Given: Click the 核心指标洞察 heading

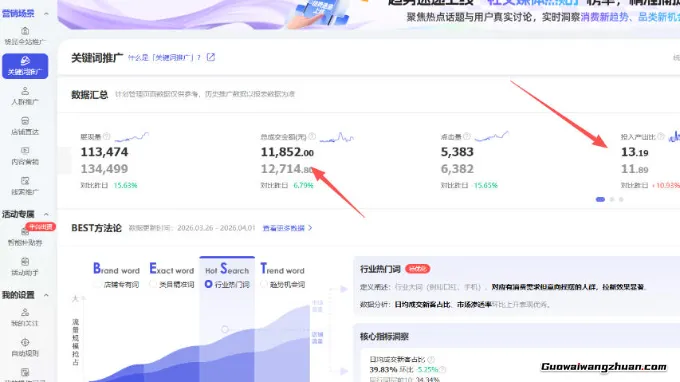Looking at the screenshot, I should (x=384, y=336).
